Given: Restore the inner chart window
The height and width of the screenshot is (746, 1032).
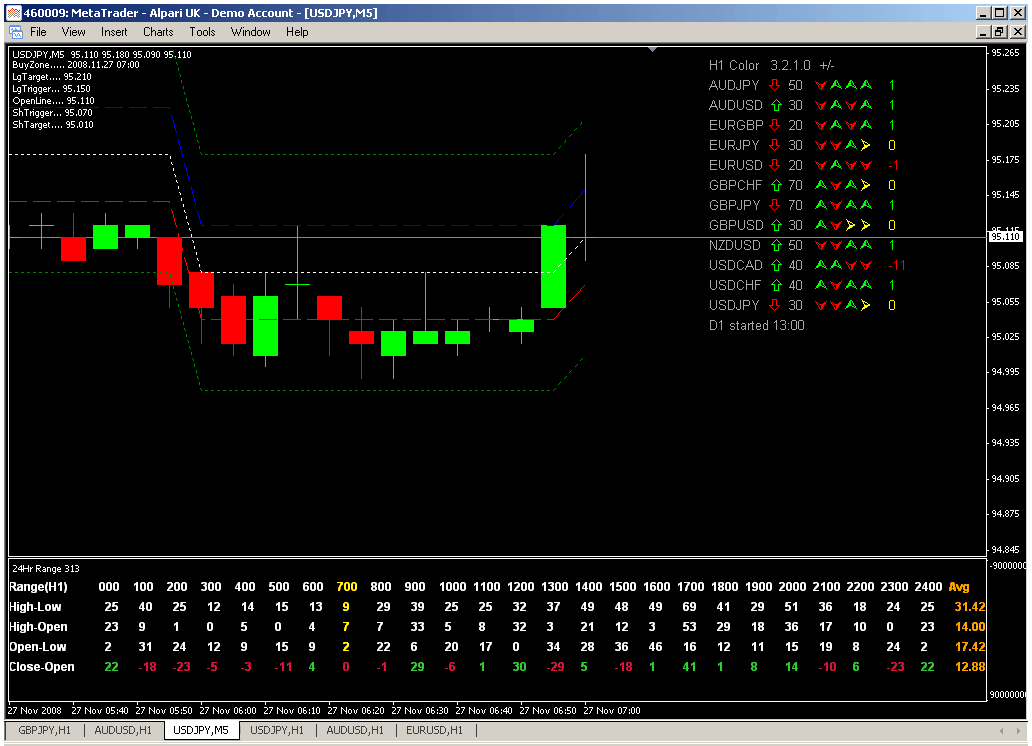Looking at the screenshot, I should [999, 32].
